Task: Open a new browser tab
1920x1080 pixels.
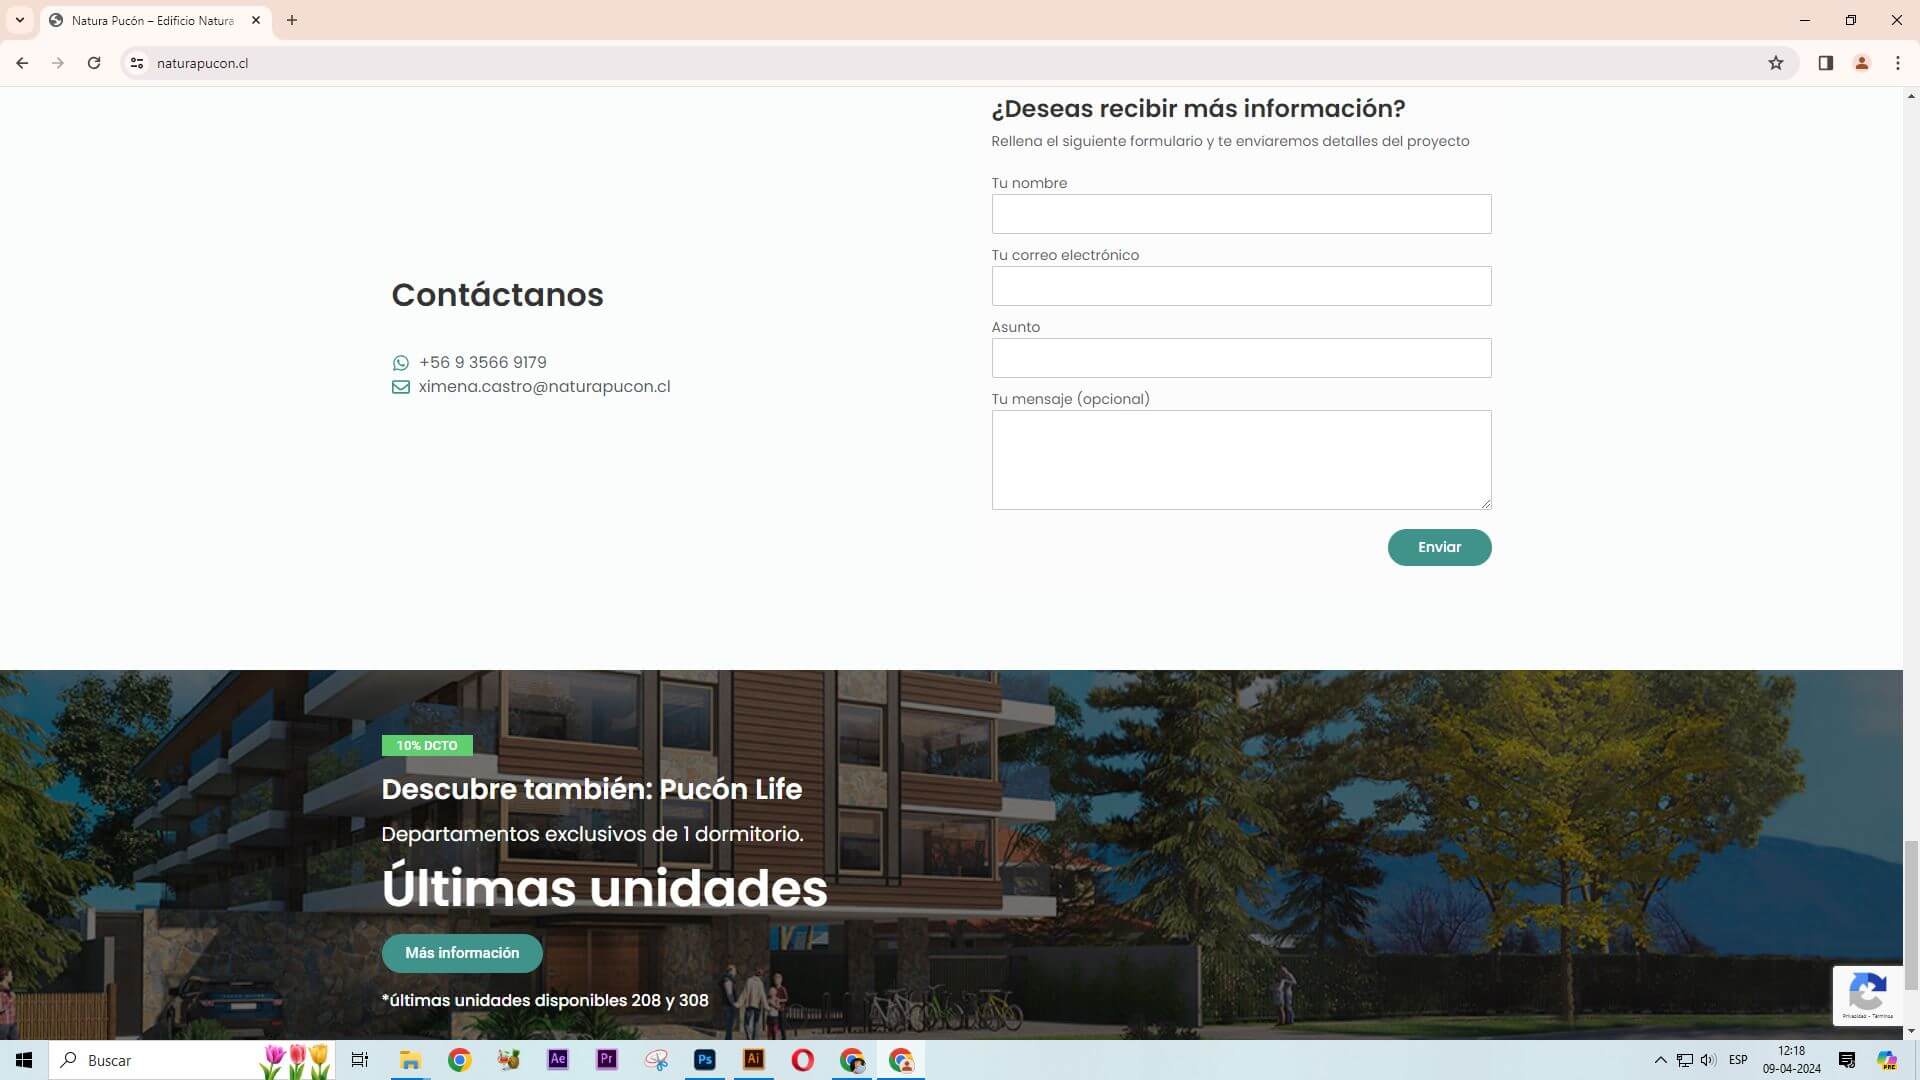Action: tap(292, 20)
